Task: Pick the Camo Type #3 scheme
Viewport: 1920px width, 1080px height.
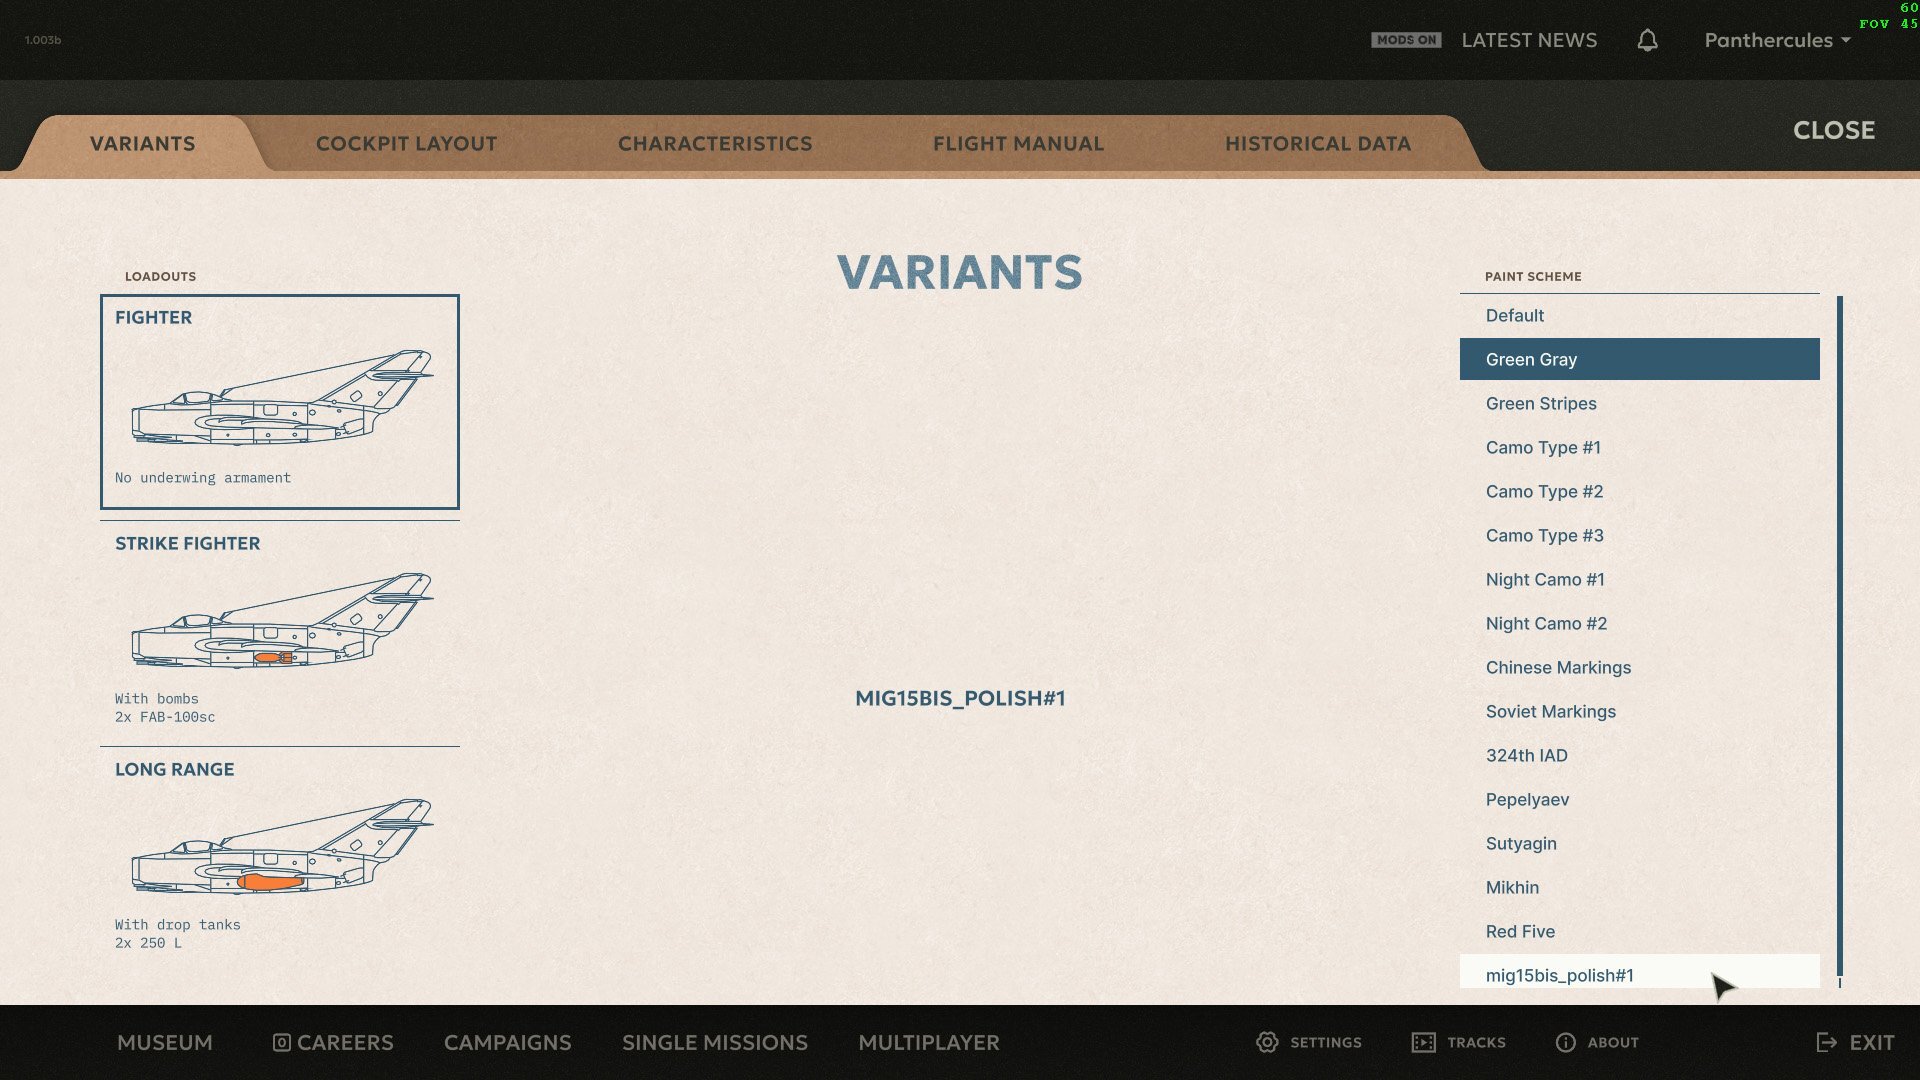Action: click(1640, 535)
